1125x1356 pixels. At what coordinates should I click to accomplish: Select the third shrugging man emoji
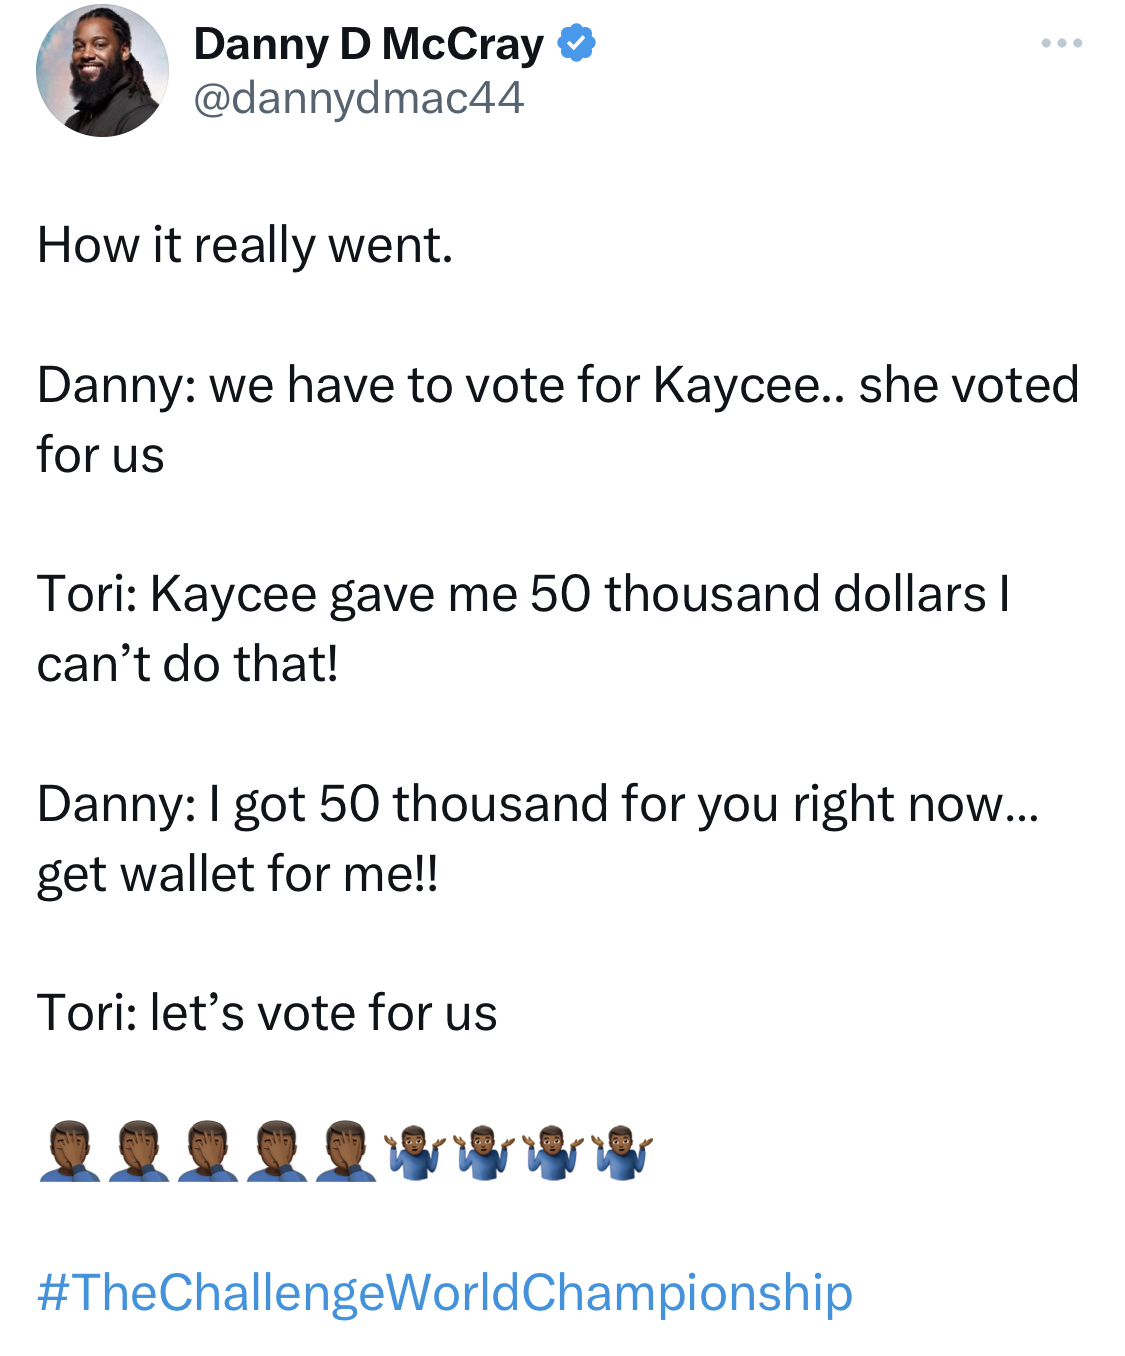(553, 1151)
